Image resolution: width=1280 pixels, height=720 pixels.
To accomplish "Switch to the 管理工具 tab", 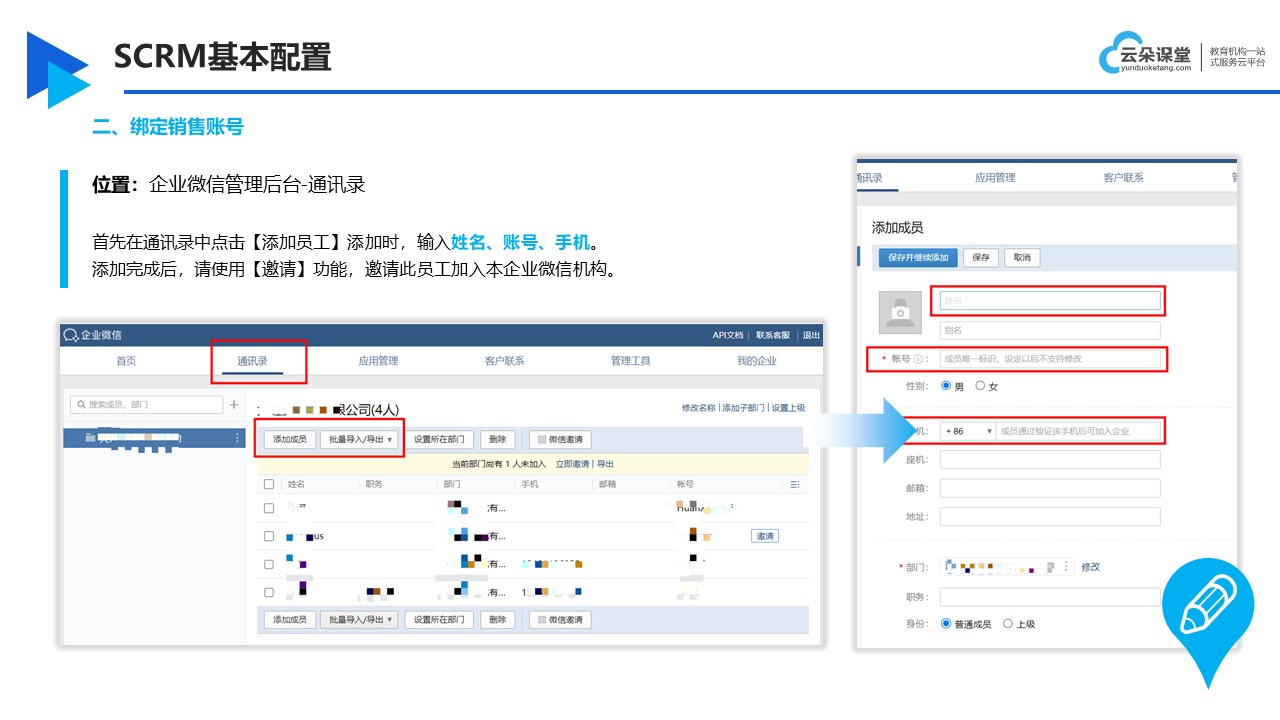I will click(631, 361).
